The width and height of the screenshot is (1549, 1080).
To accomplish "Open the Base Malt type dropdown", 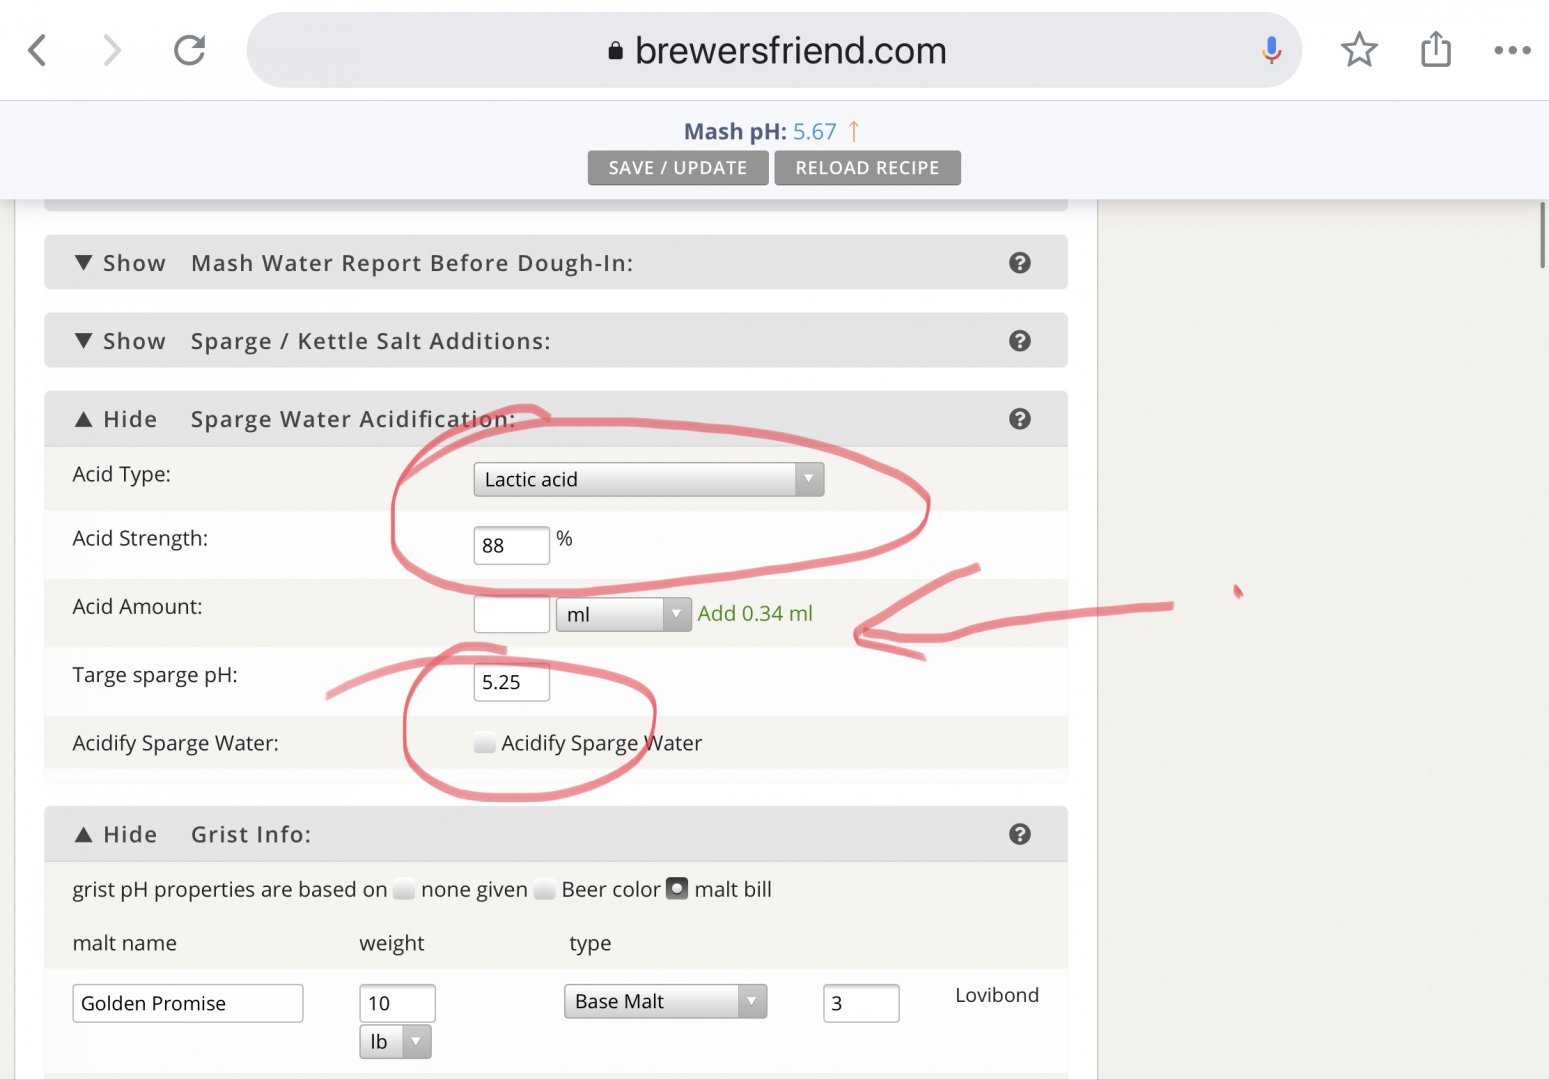I will coord(665,1001).
